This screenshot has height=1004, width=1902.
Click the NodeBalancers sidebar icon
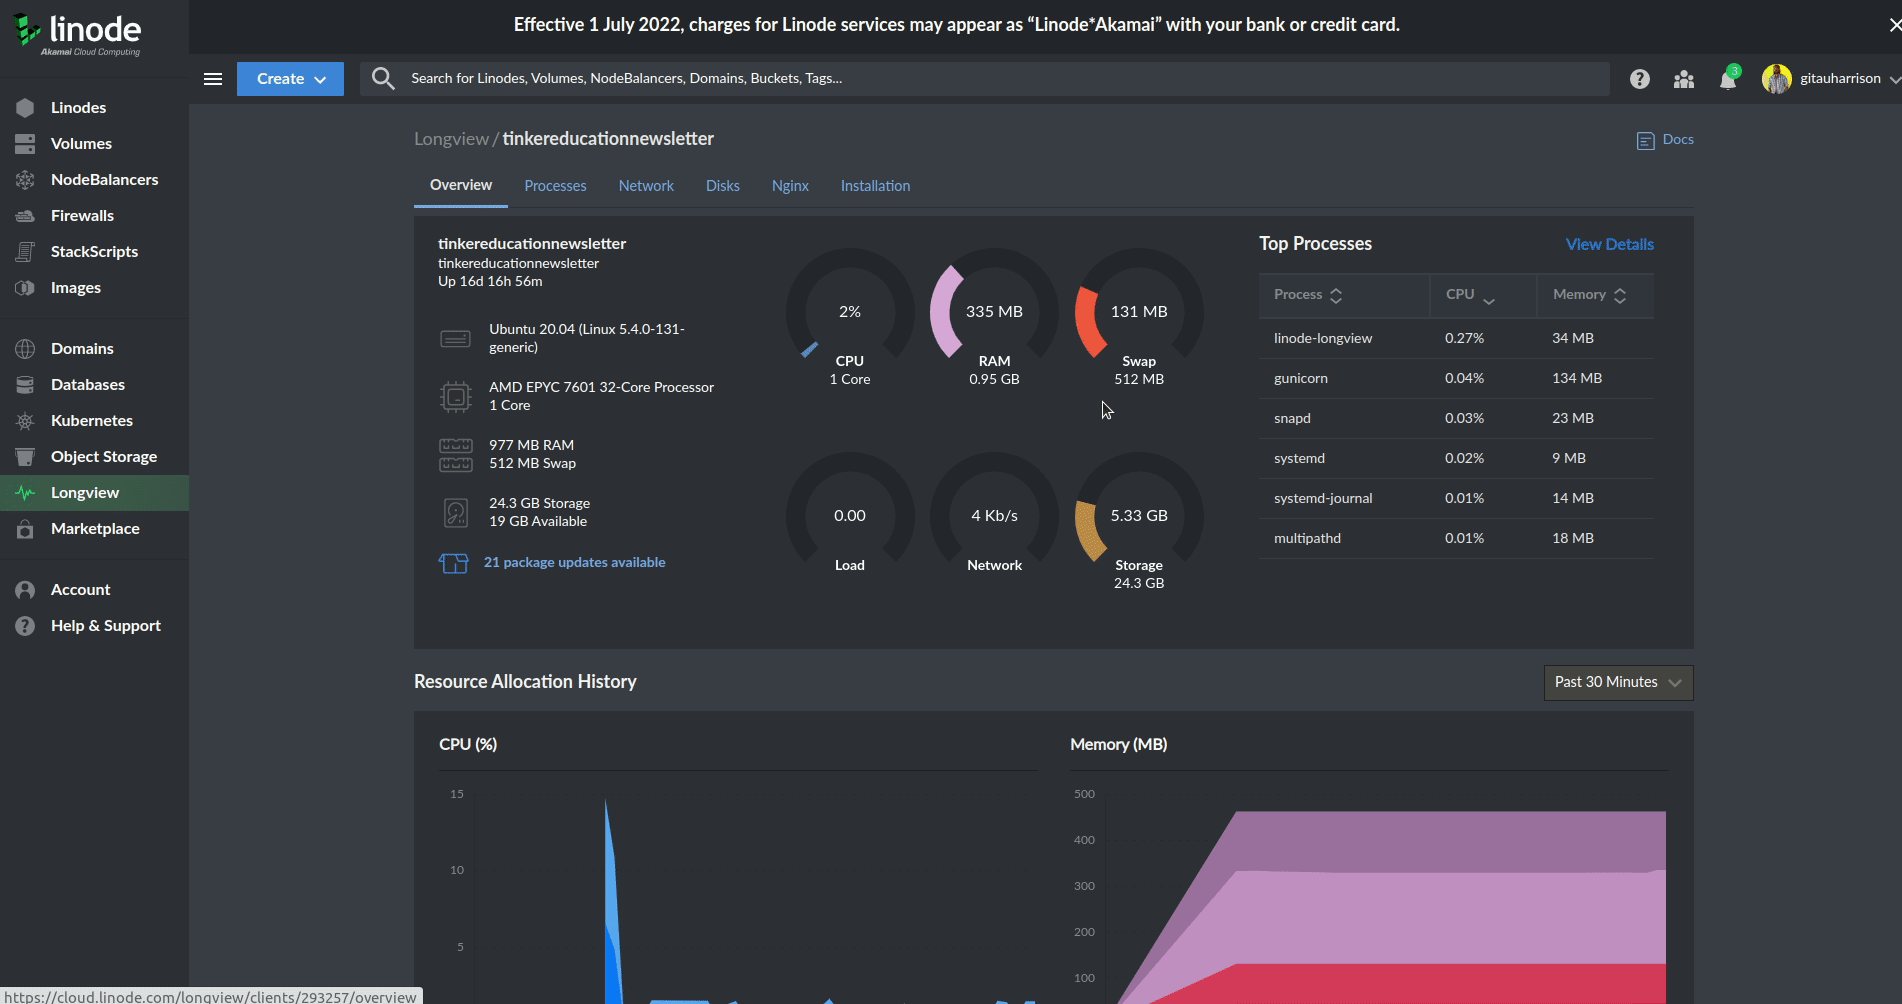pyautogui.click(x=25, y=180)
